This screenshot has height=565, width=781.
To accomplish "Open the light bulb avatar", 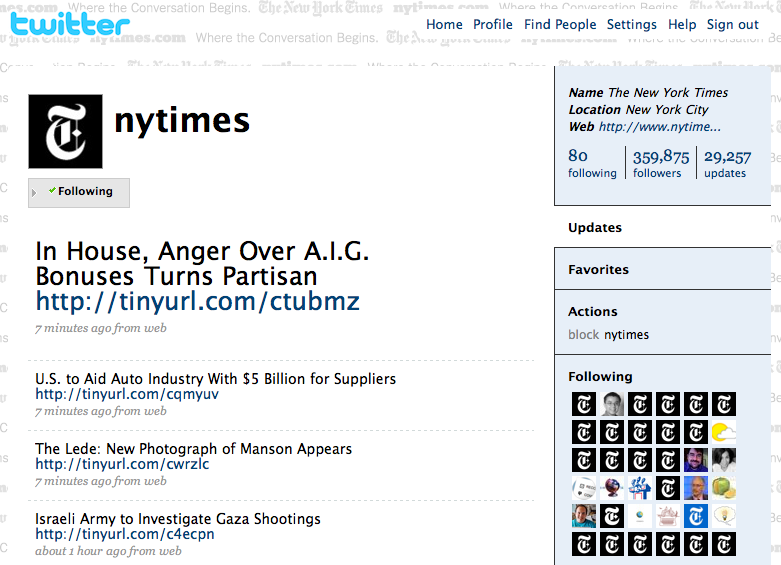I will tap(723, 516).
